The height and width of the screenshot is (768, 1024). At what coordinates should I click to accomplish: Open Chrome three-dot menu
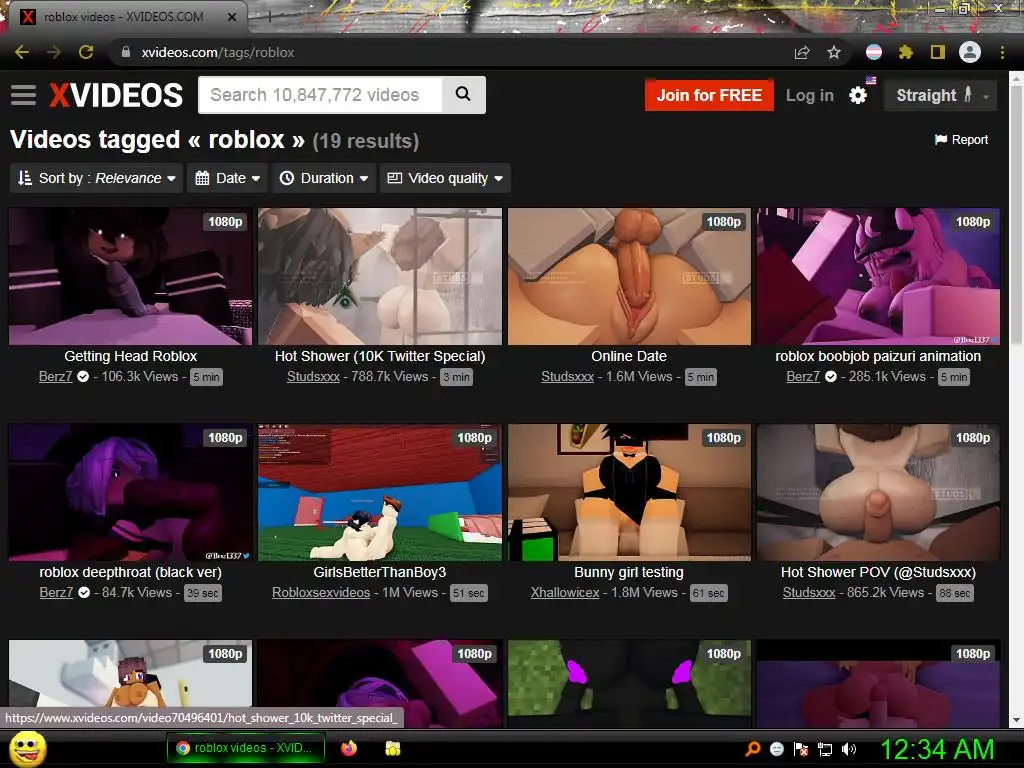click(1002, 52)
